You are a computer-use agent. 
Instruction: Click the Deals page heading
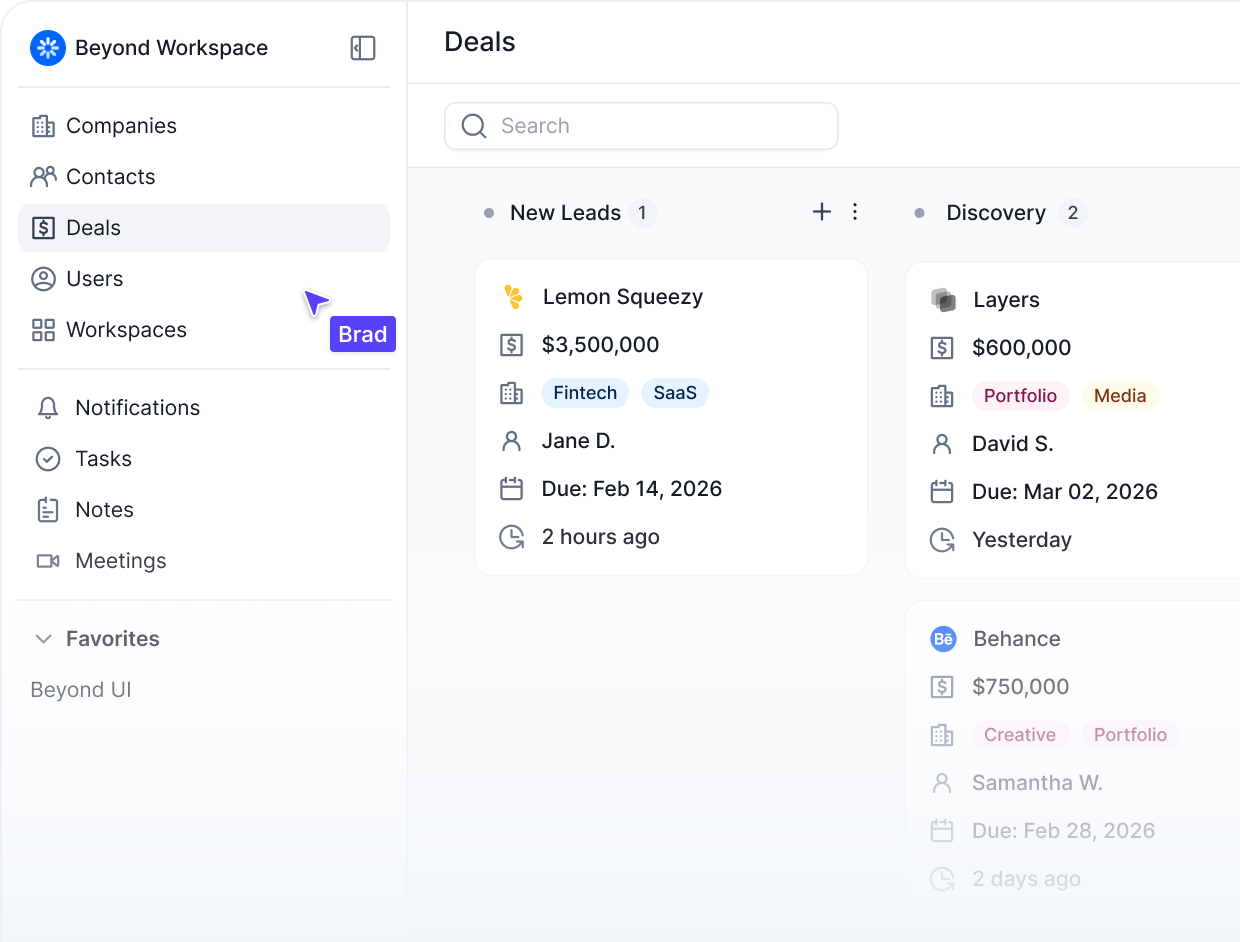pyautogui.click(x=480, y=42)
